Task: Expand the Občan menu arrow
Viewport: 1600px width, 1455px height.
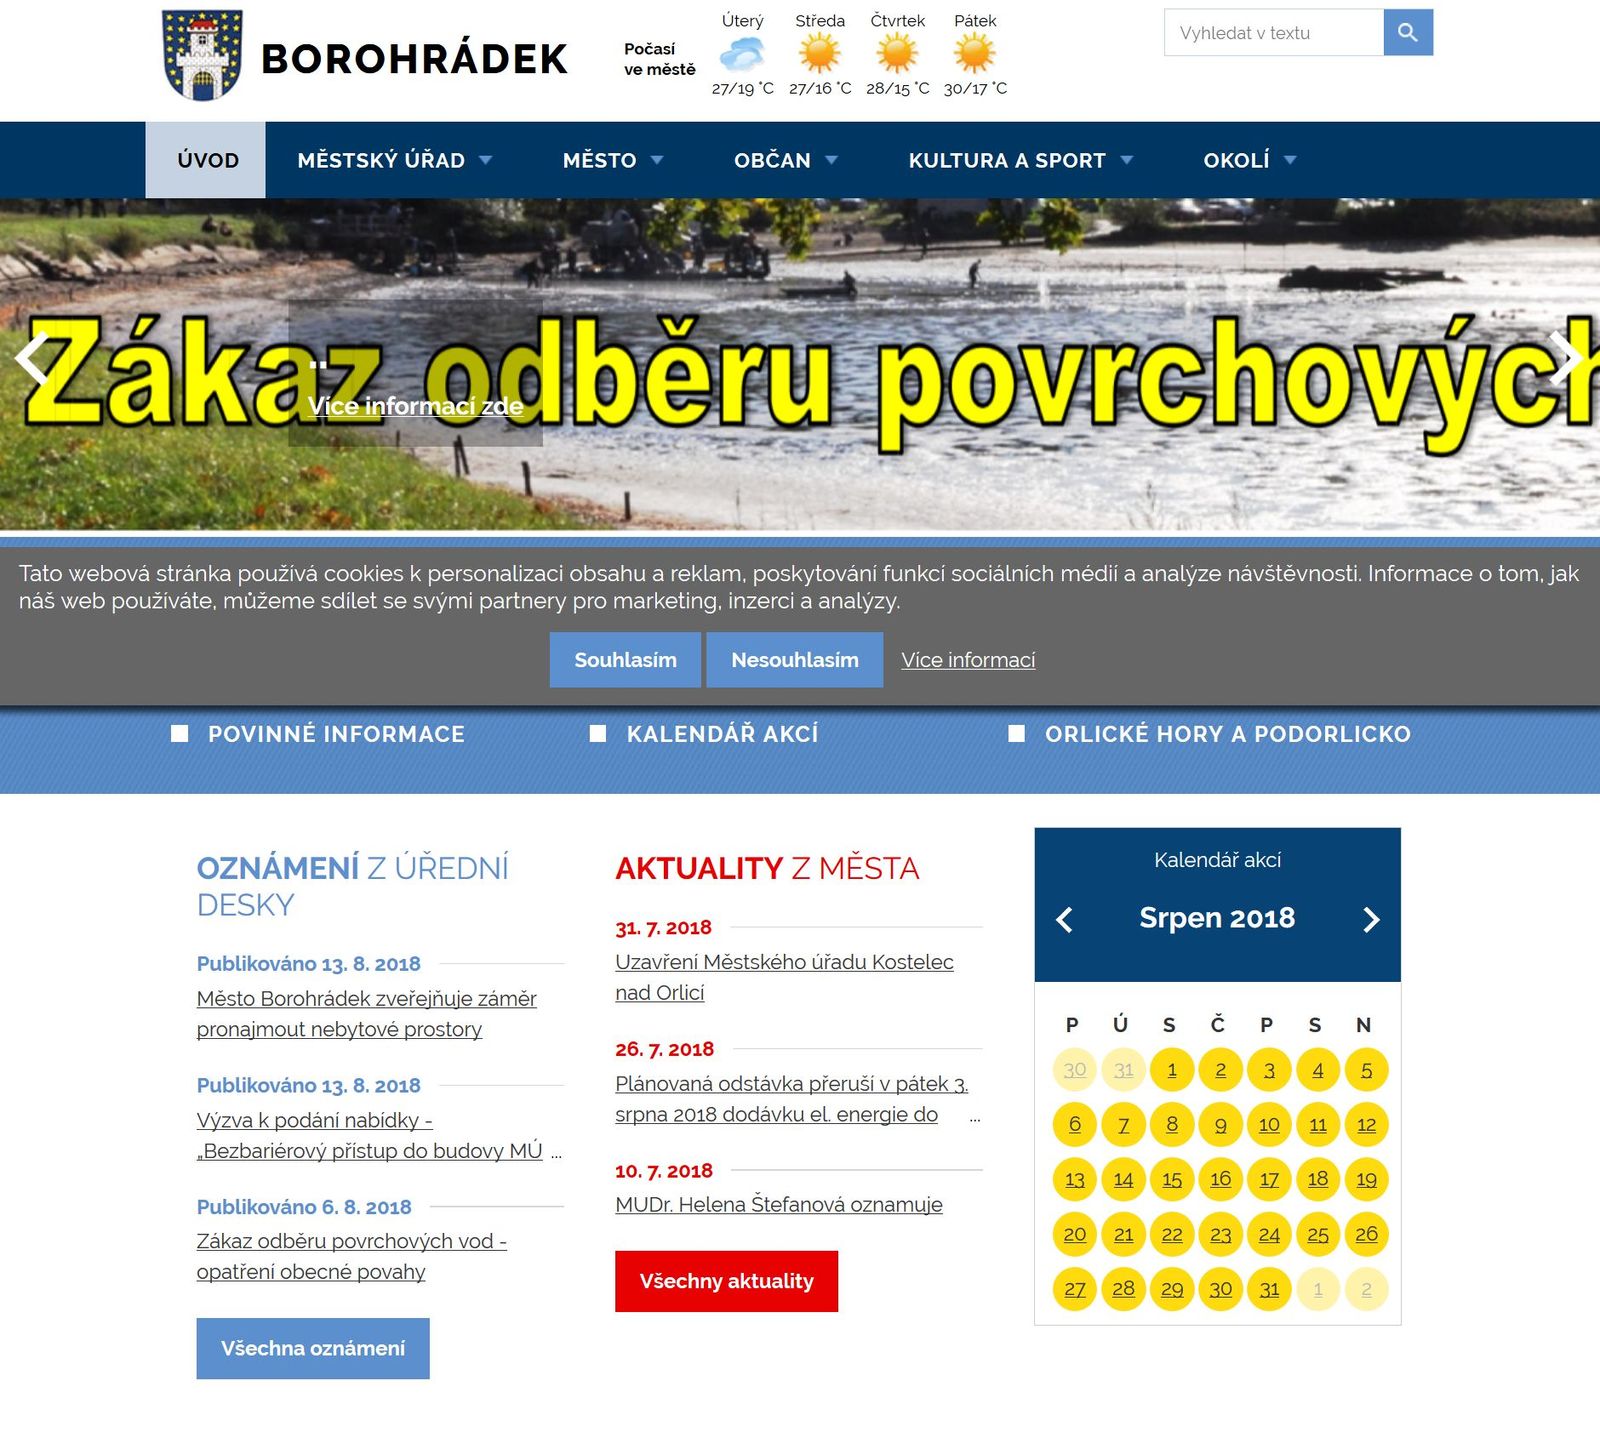Action: (x=831, y=160)
